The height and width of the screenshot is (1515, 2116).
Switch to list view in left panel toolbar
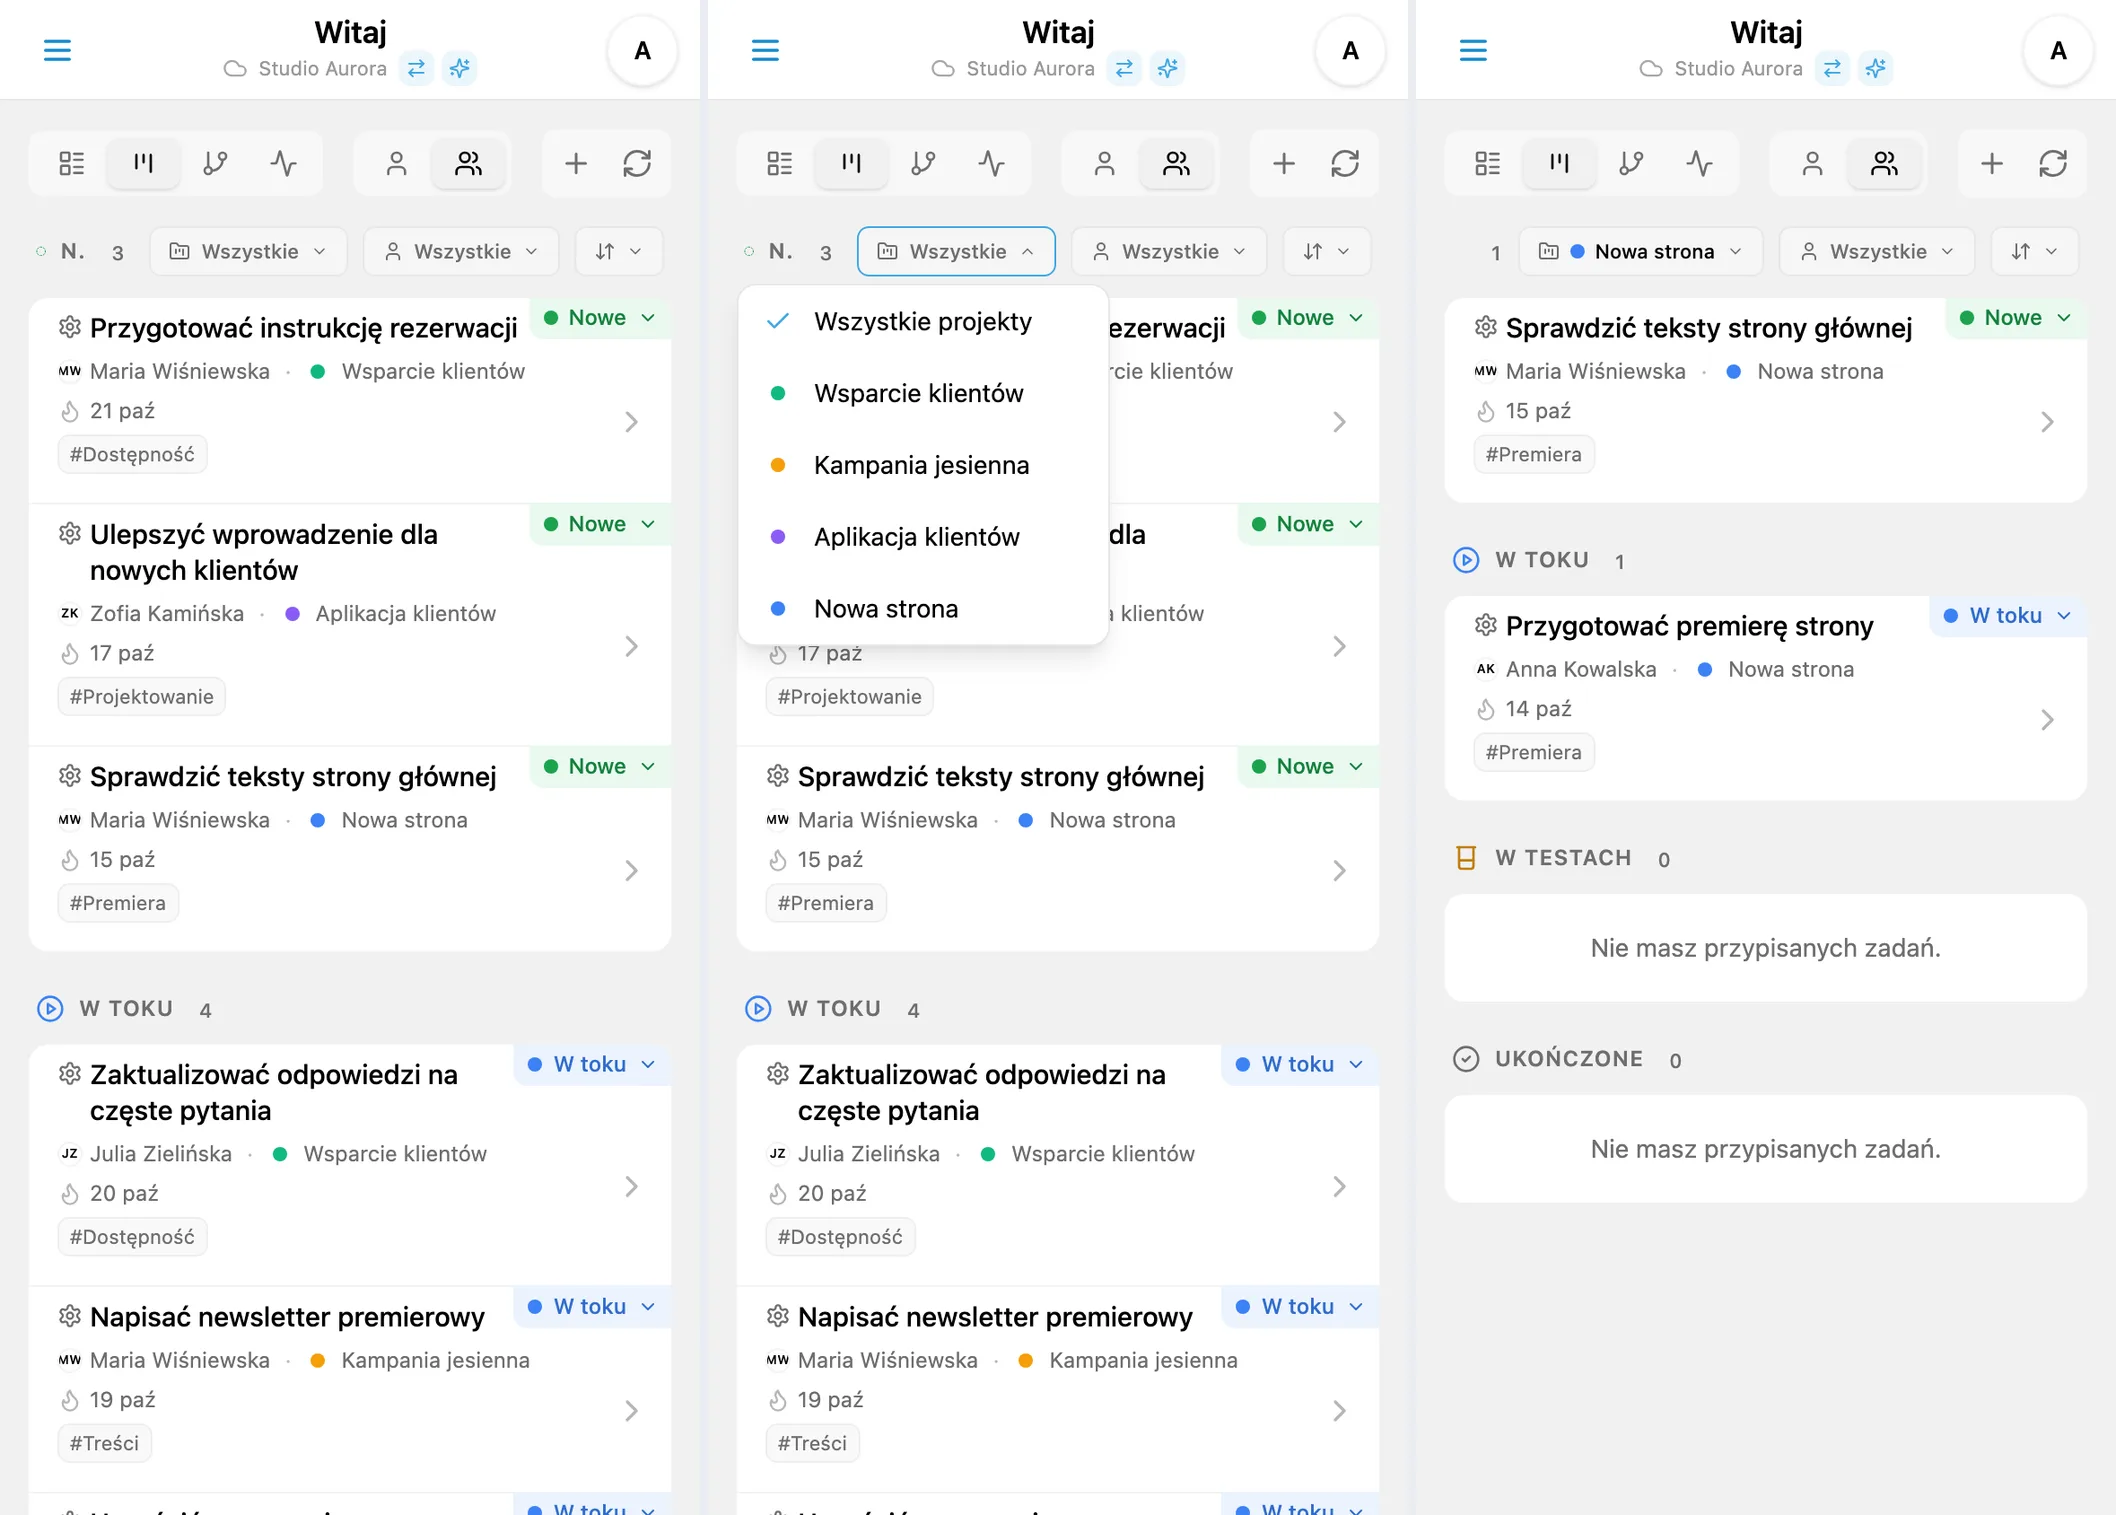tap(71, 163)
